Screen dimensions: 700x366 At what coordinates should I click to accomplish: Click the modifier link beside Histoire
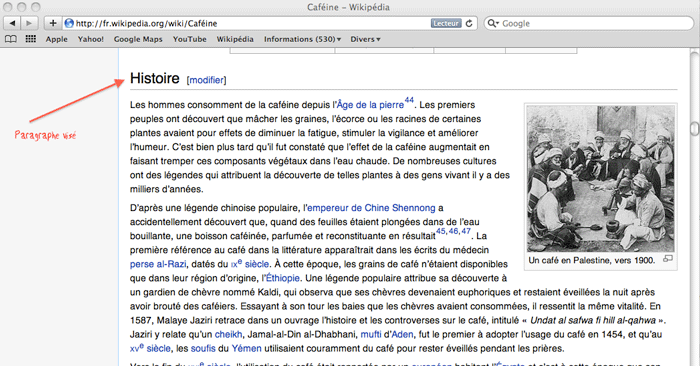207,80
